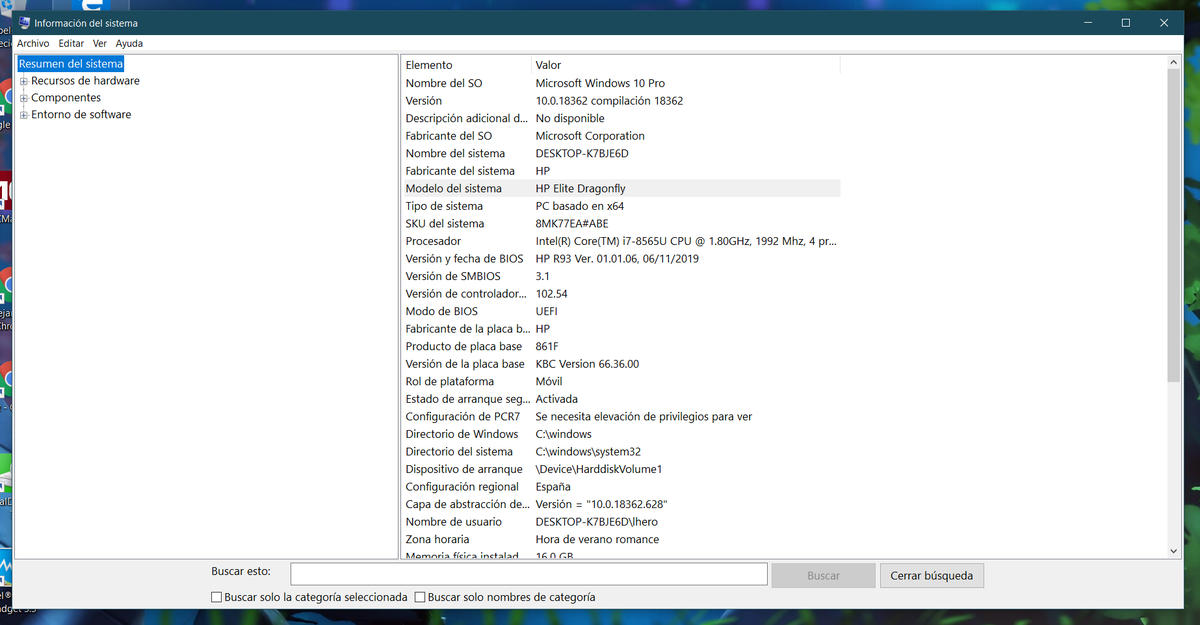Click the scrollbar up arrow
This screenshot has width=1200, height=625.
[x=1172, y=60]
